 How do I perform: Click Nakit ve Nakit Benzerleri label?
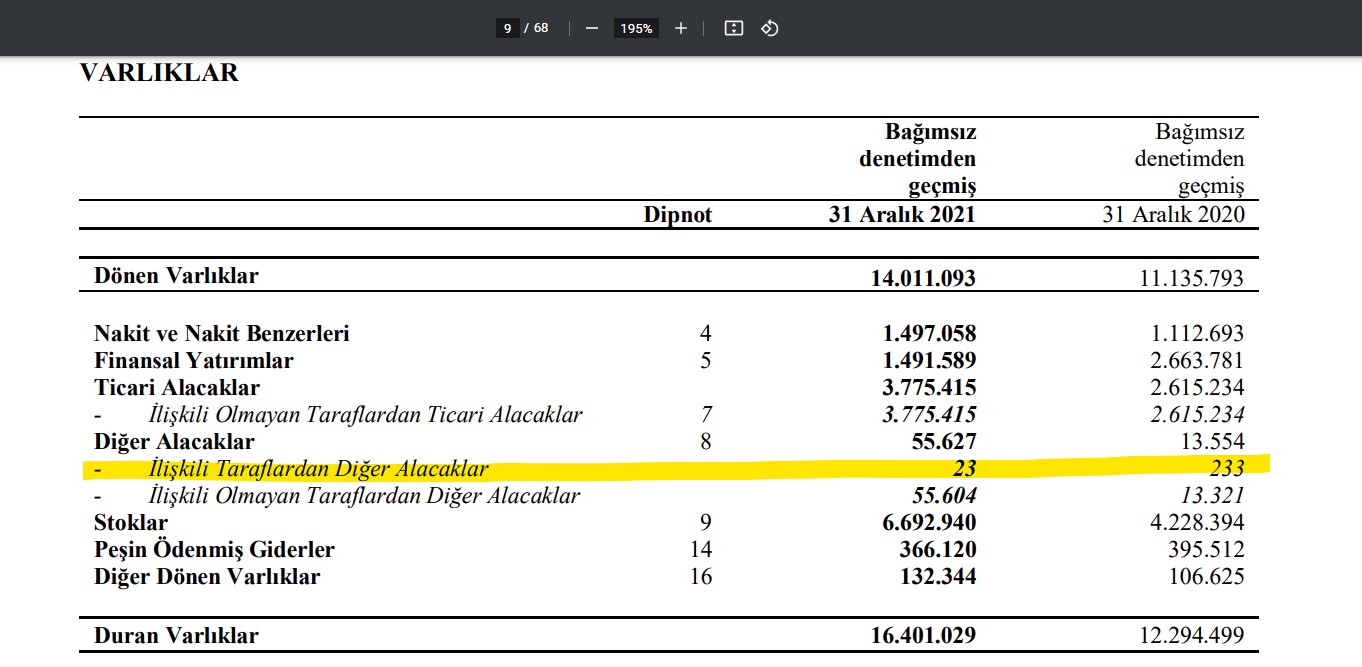[222, 334]
